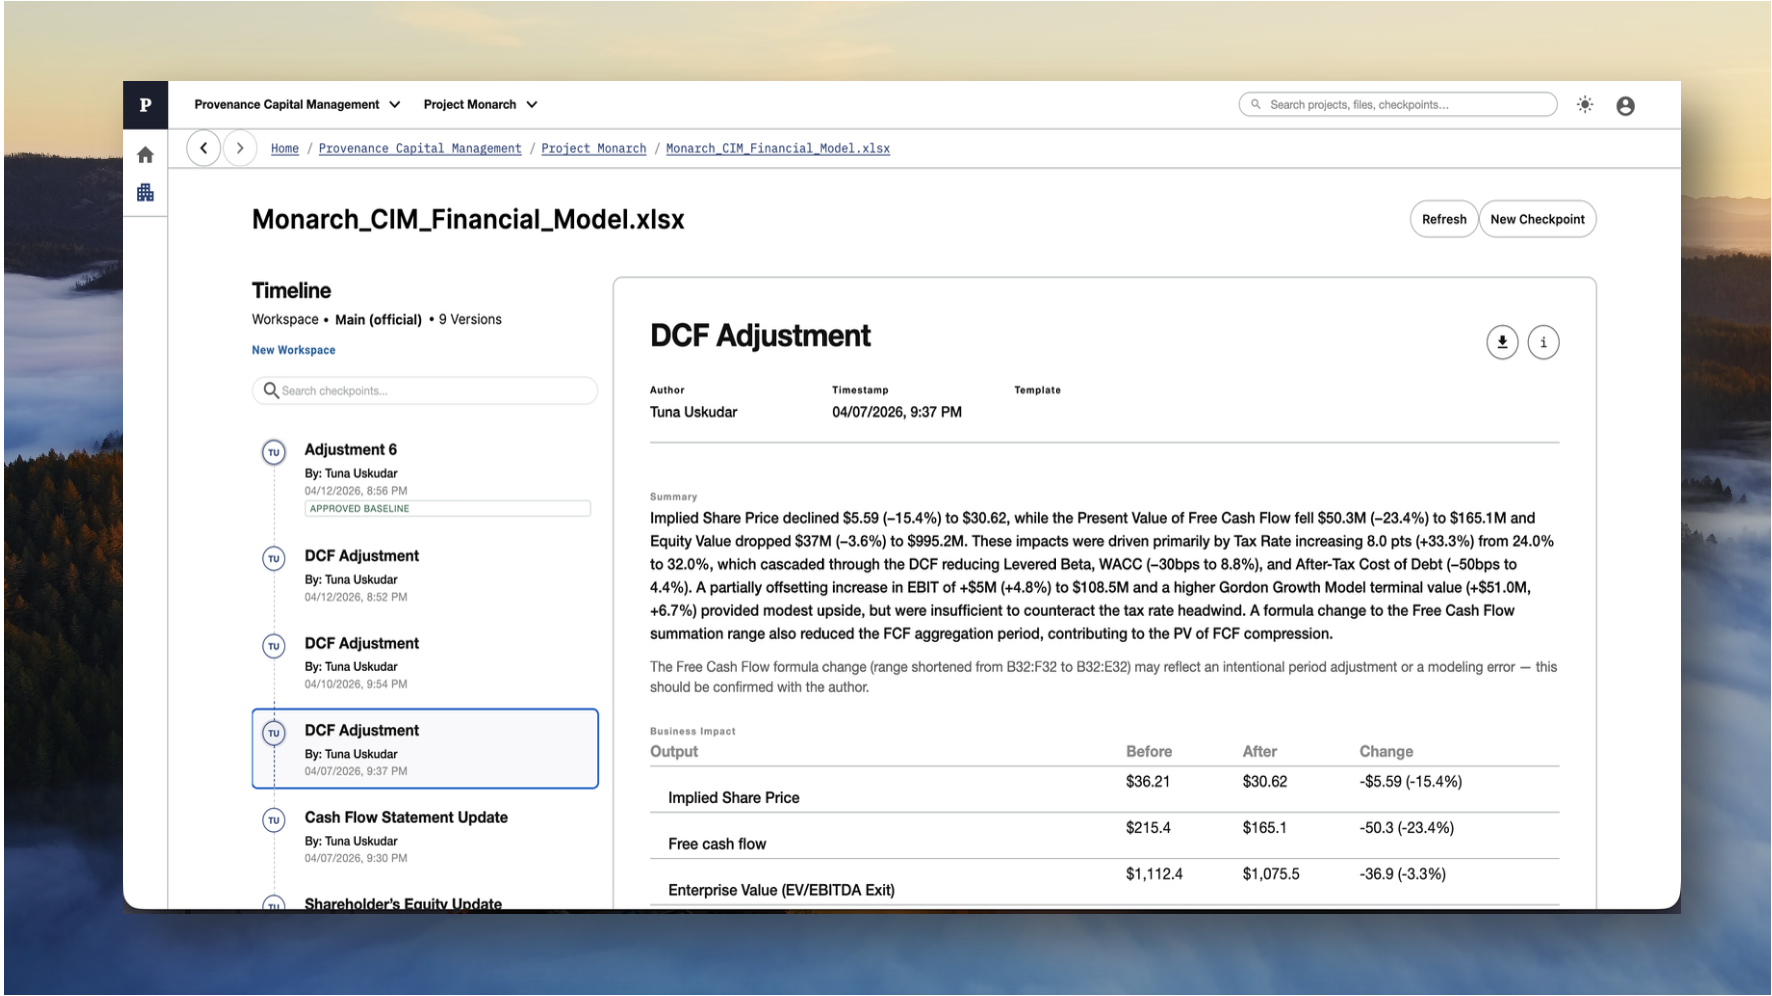Click TU avatar of 04/12/2026 8:52 PM checkpoint
This screenshot has height=996, width=1772.
click(274, 558)
